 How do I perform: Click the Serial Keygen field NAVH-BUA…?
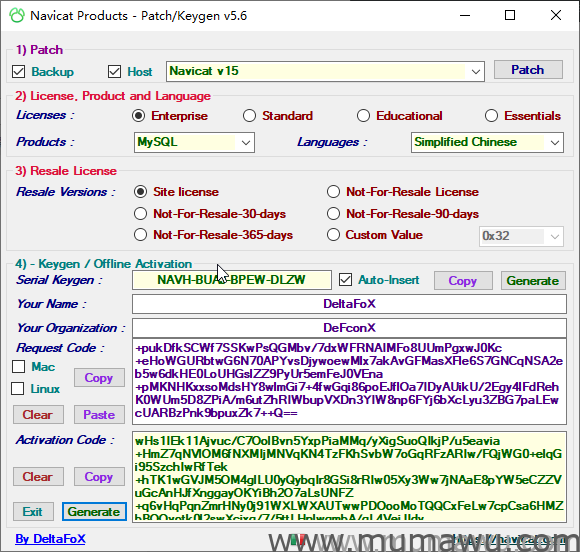(x=232, y=280)
